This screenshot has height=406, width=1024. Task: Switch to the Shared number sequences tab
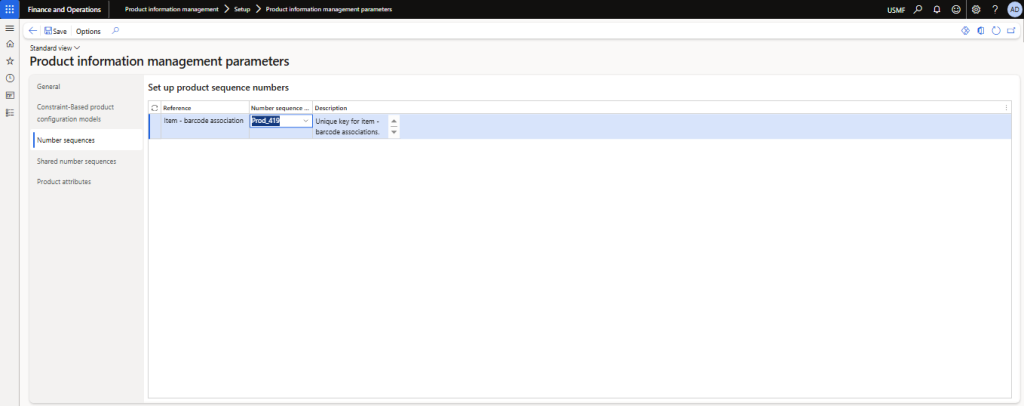[76, 161]
